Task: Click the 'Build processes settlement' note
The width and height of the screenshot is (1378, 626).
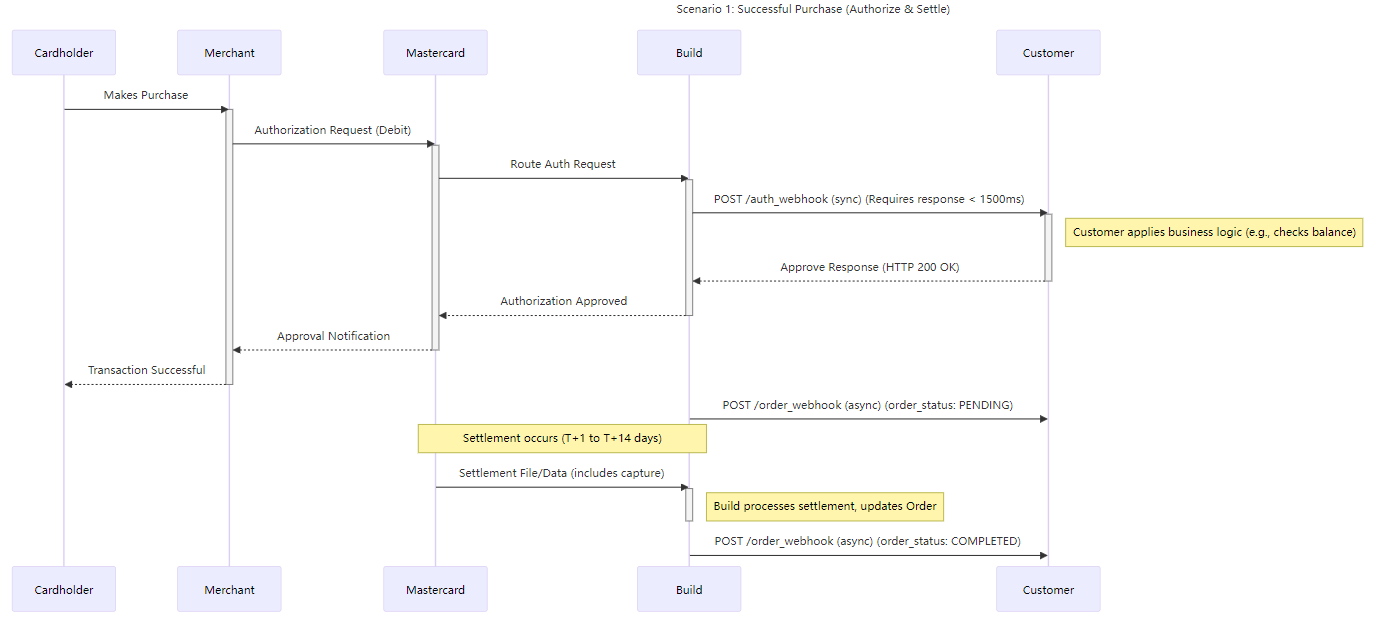Action: 825,506
